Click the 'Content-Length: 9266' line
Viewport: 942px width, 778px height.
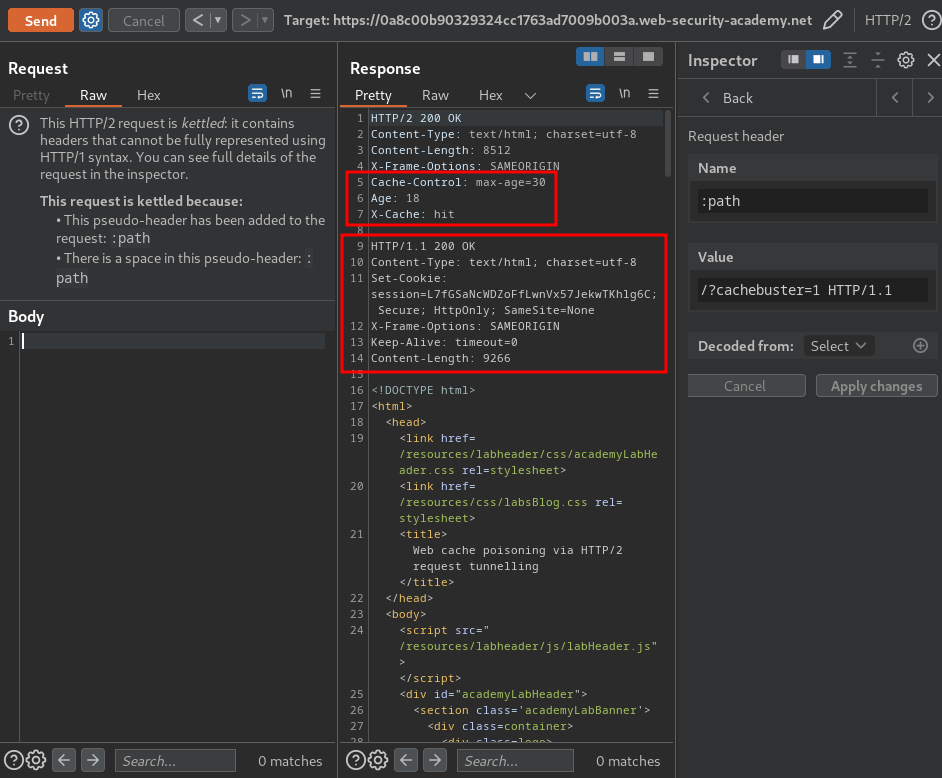pyautogui.click(x=440, y=359)
